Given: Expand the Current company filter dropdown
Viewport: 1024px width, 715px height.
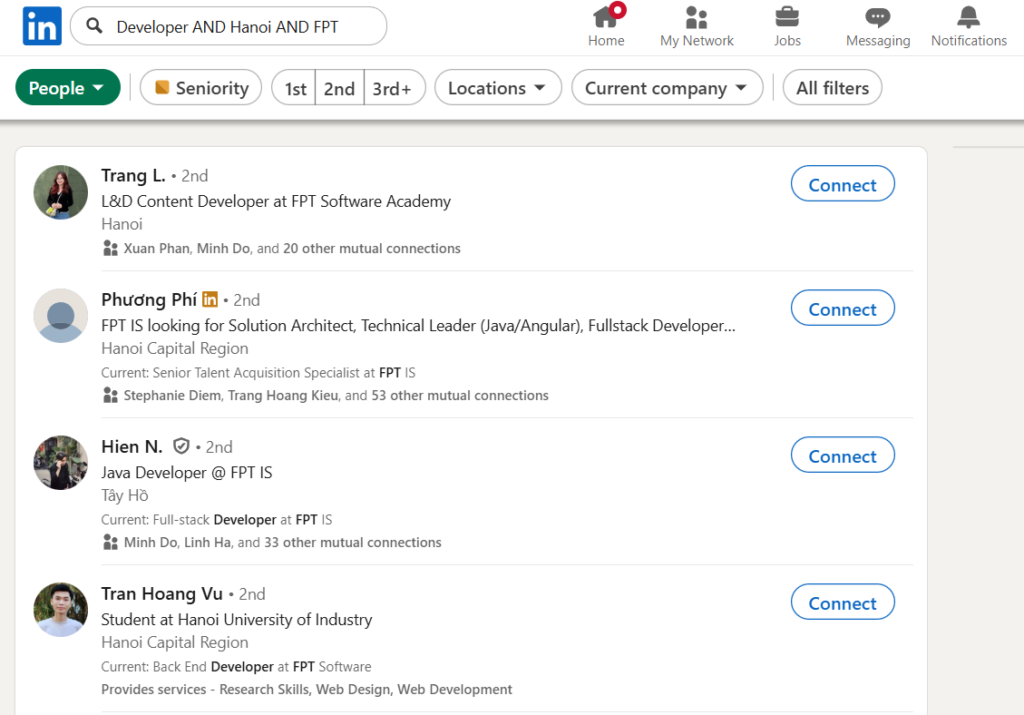Looking at the screenshot, I should (667, 87).
